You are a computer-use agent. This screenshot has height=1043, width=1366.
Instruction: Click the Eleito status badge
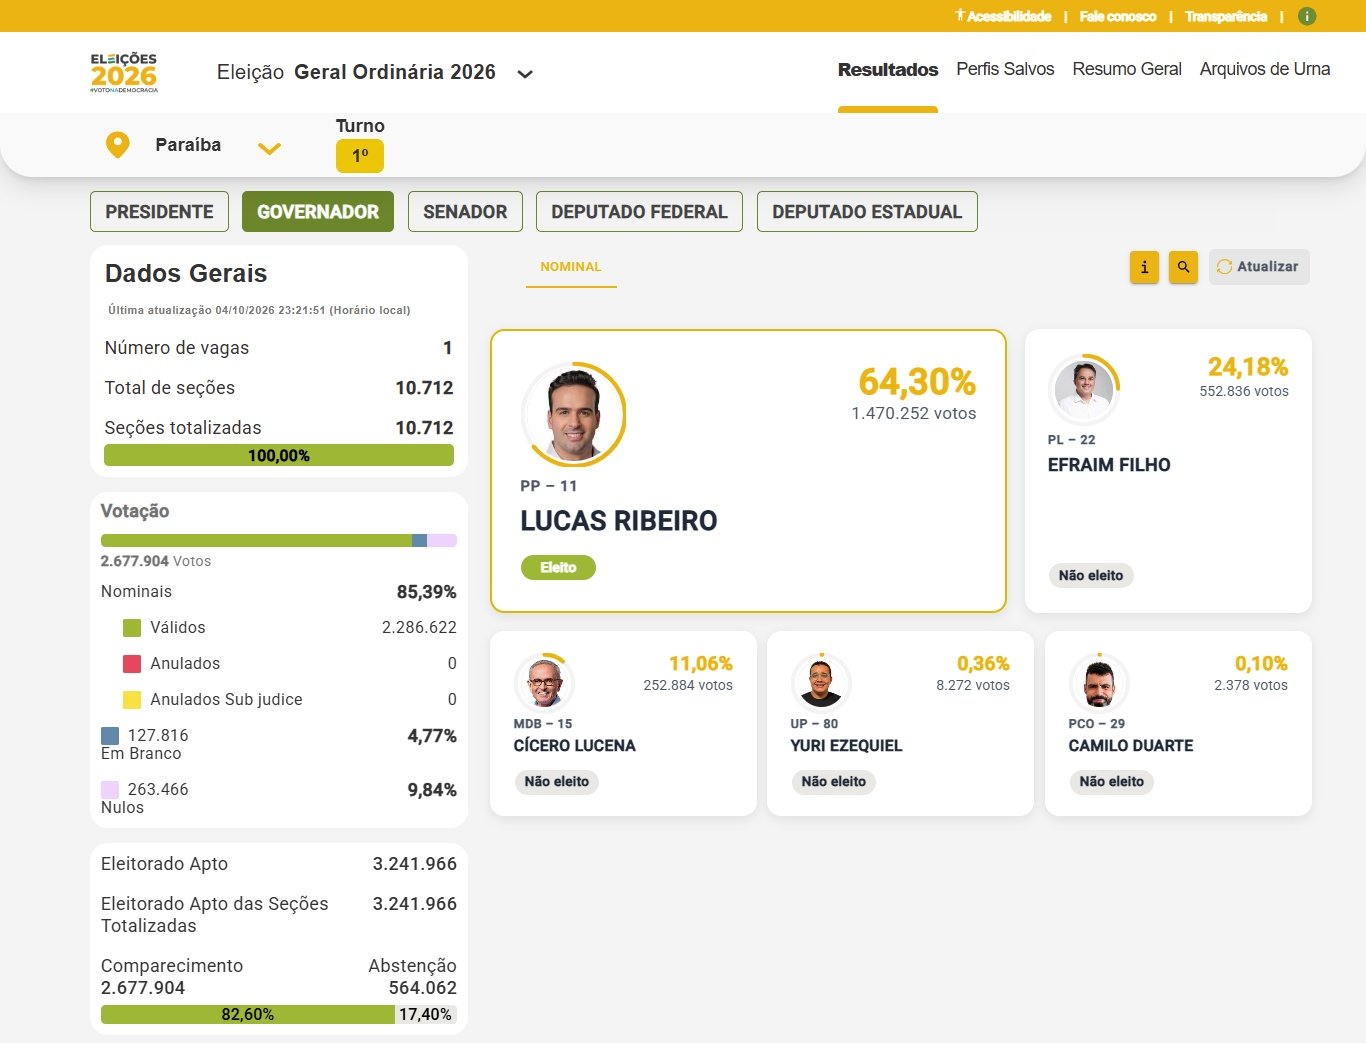[x=558, y=568]
